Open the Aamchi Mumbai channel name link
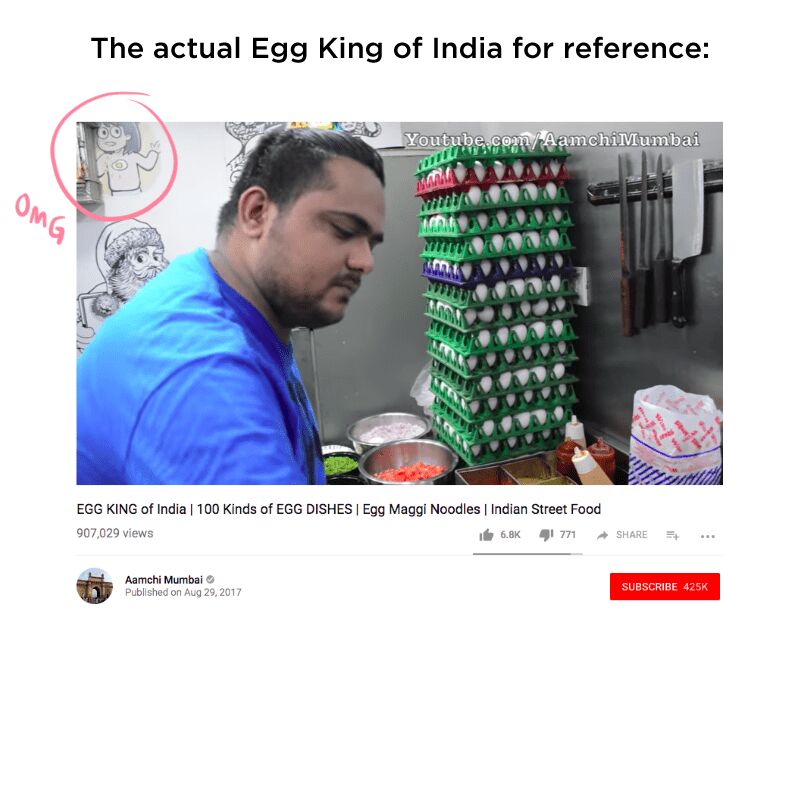Viewport: 800px width, 800px height. 164,580
